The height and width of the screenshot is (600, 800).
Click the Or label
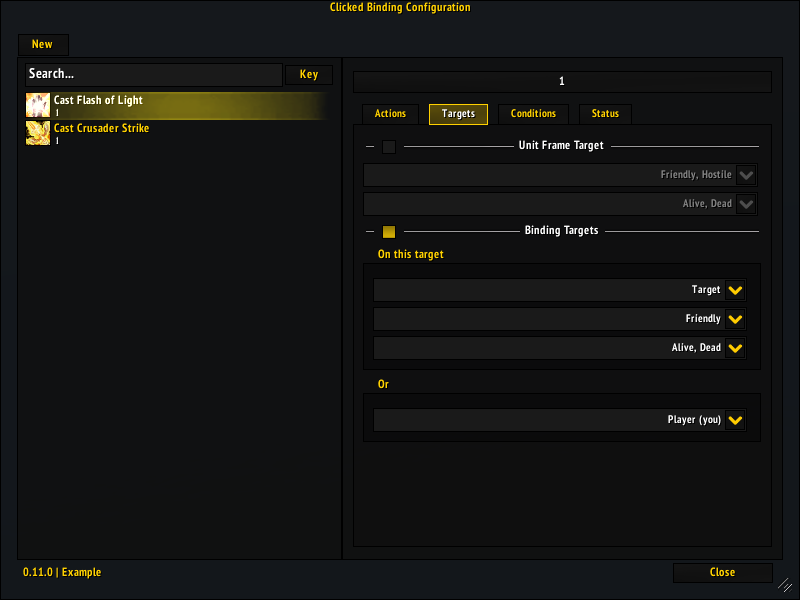pos(383,385)
